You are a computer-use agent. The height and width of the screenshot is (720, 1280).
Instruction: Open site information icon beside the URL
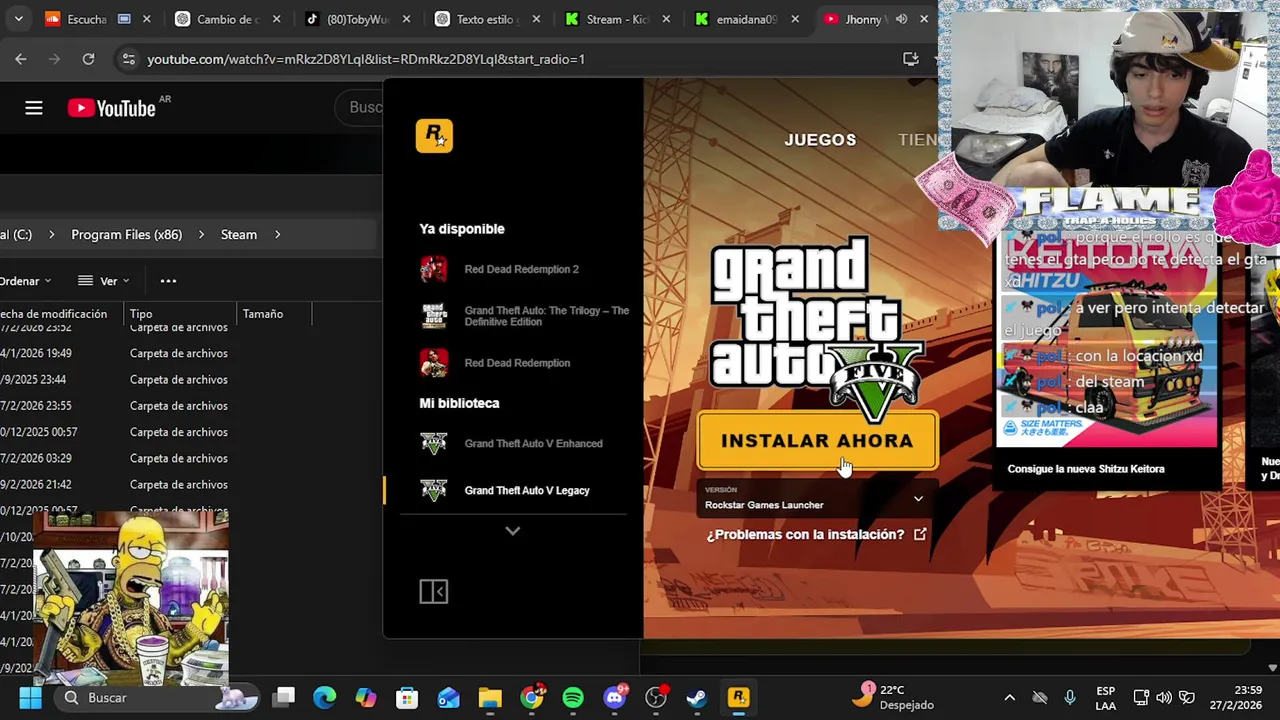pyautogui.click(x=128, y=59)
